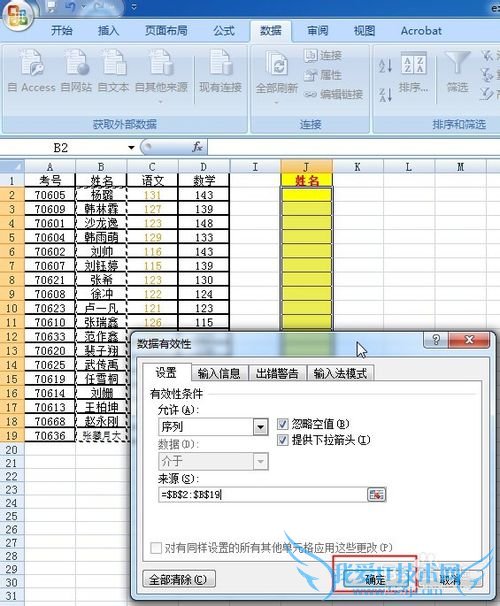Image resolution: width=500 pixels, height=606 pixels.
Task: Import data From Access
Action: point(32,71)
